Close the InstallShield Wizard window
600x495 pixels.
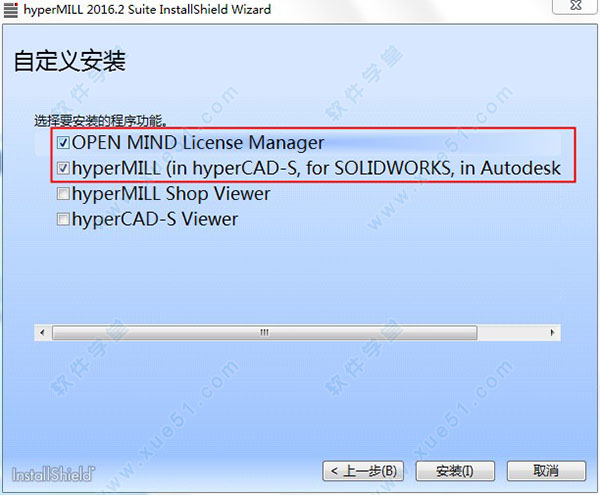click(x=575, y=6)
